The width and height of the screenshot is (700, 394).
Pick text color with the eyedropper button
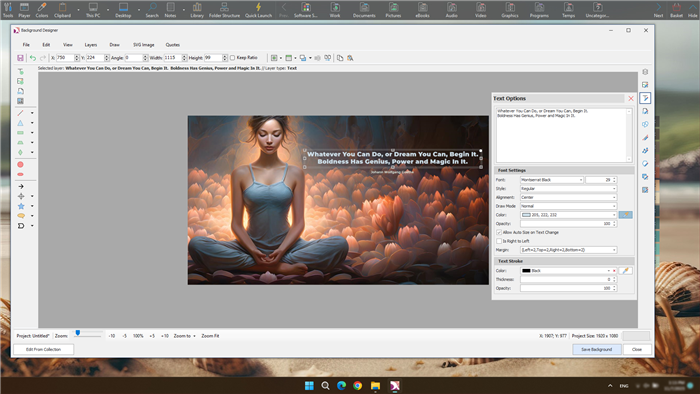(x=626, y=215)
